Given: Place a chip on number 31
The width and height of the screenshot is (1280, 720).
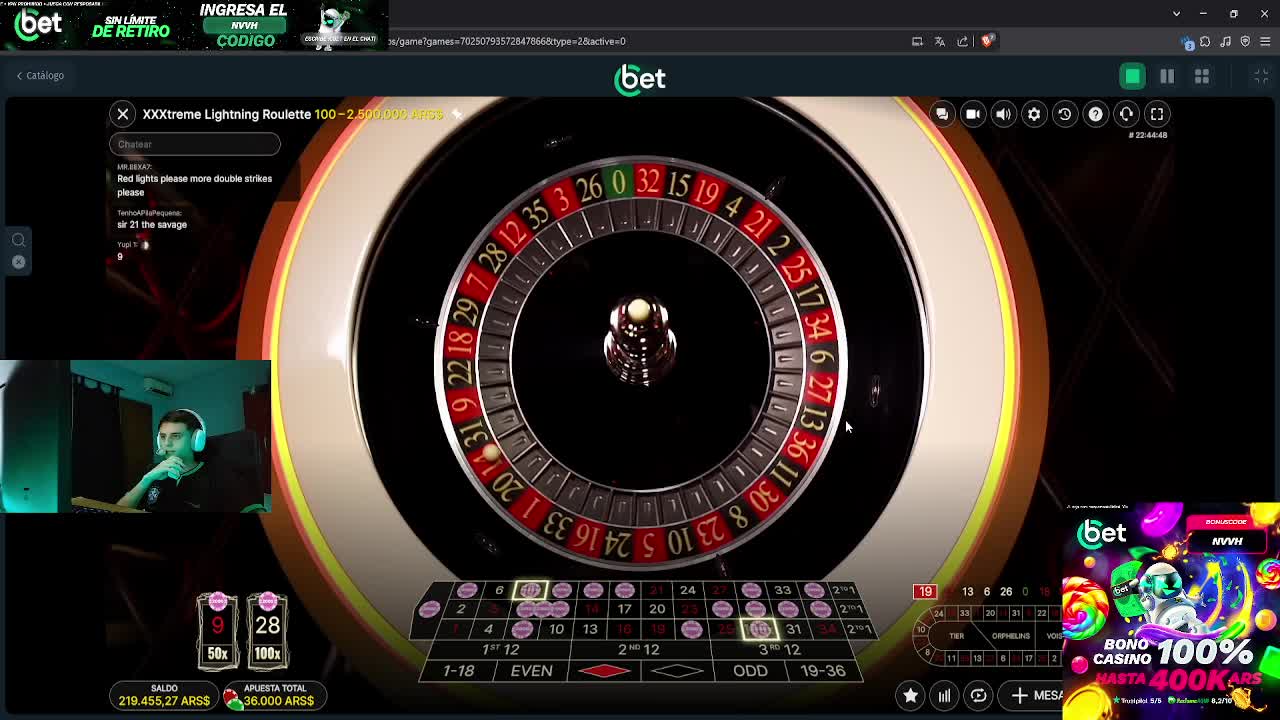Looking at the screenshot, I should click(793, 629).
